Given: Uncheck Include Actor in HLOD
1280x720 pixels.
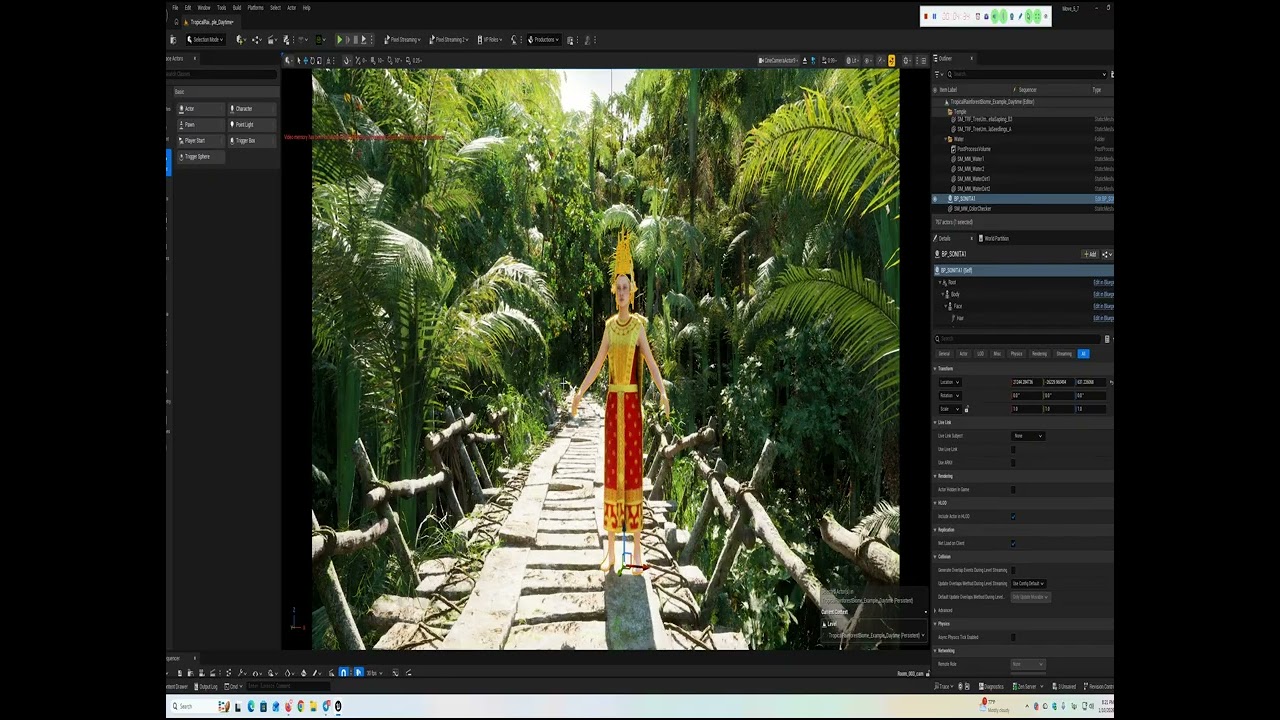Looking at the screenshot, I should pyautogui.click(x=1013, y=516).
